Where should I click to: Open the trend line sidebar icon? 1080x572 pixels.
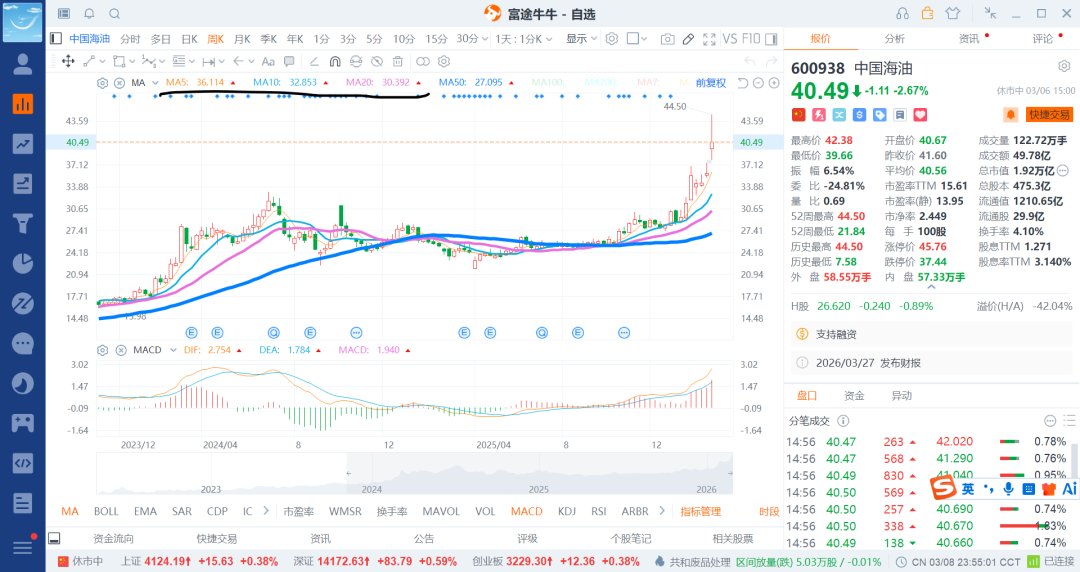[x=23, y=143]
